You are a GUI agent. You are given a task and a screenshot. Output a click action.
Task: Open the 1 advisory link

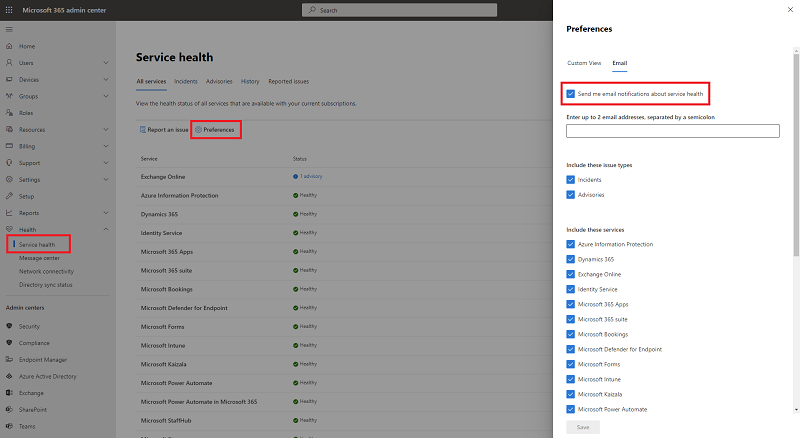311,177
